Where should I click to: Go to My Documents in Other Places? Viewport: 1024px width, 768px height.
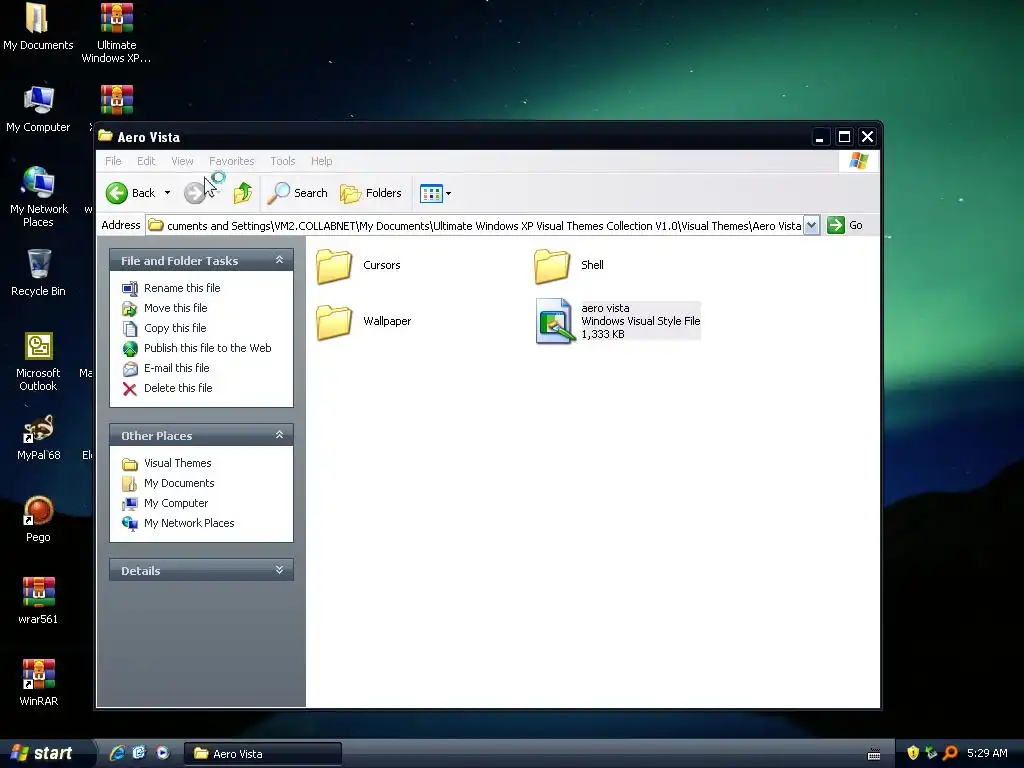pyautogui.click(x=168, y=483)
